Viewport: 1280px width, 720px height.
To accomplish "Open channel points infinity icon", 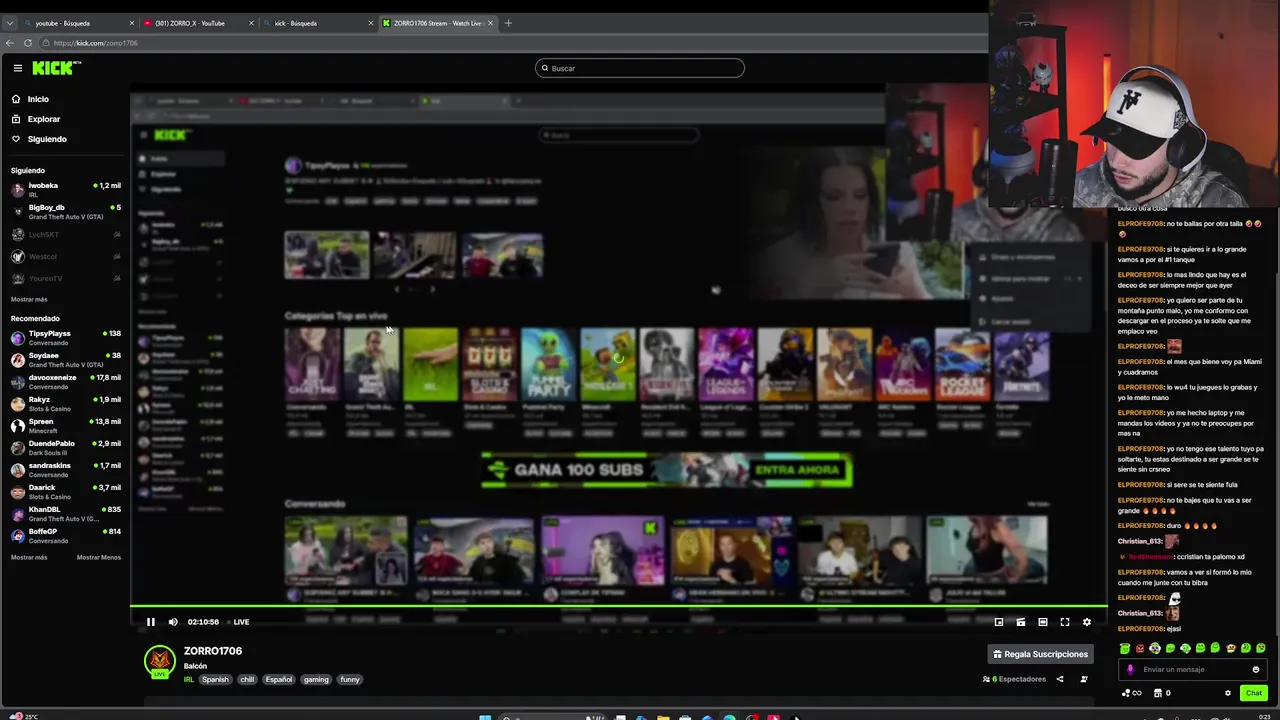I will click(x=1130, y=693).
